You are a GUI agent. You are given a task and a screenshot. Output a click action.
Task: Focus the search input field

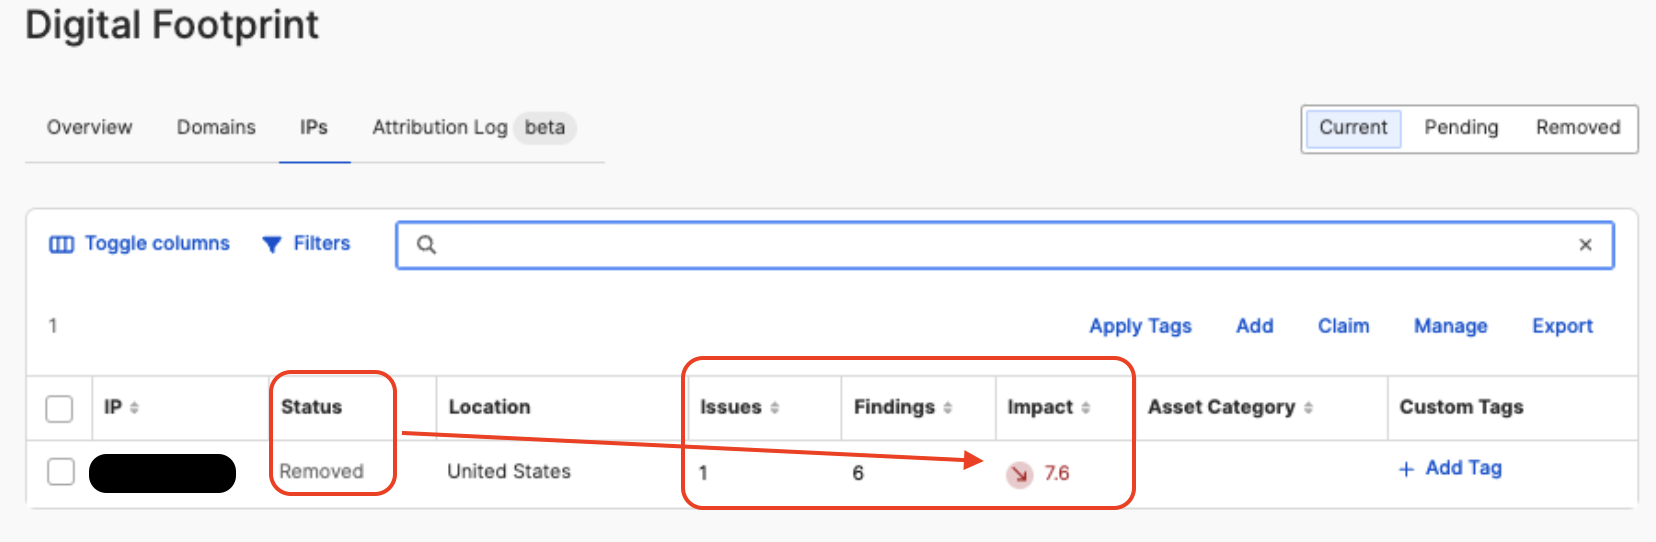(x=1005, y=245)
